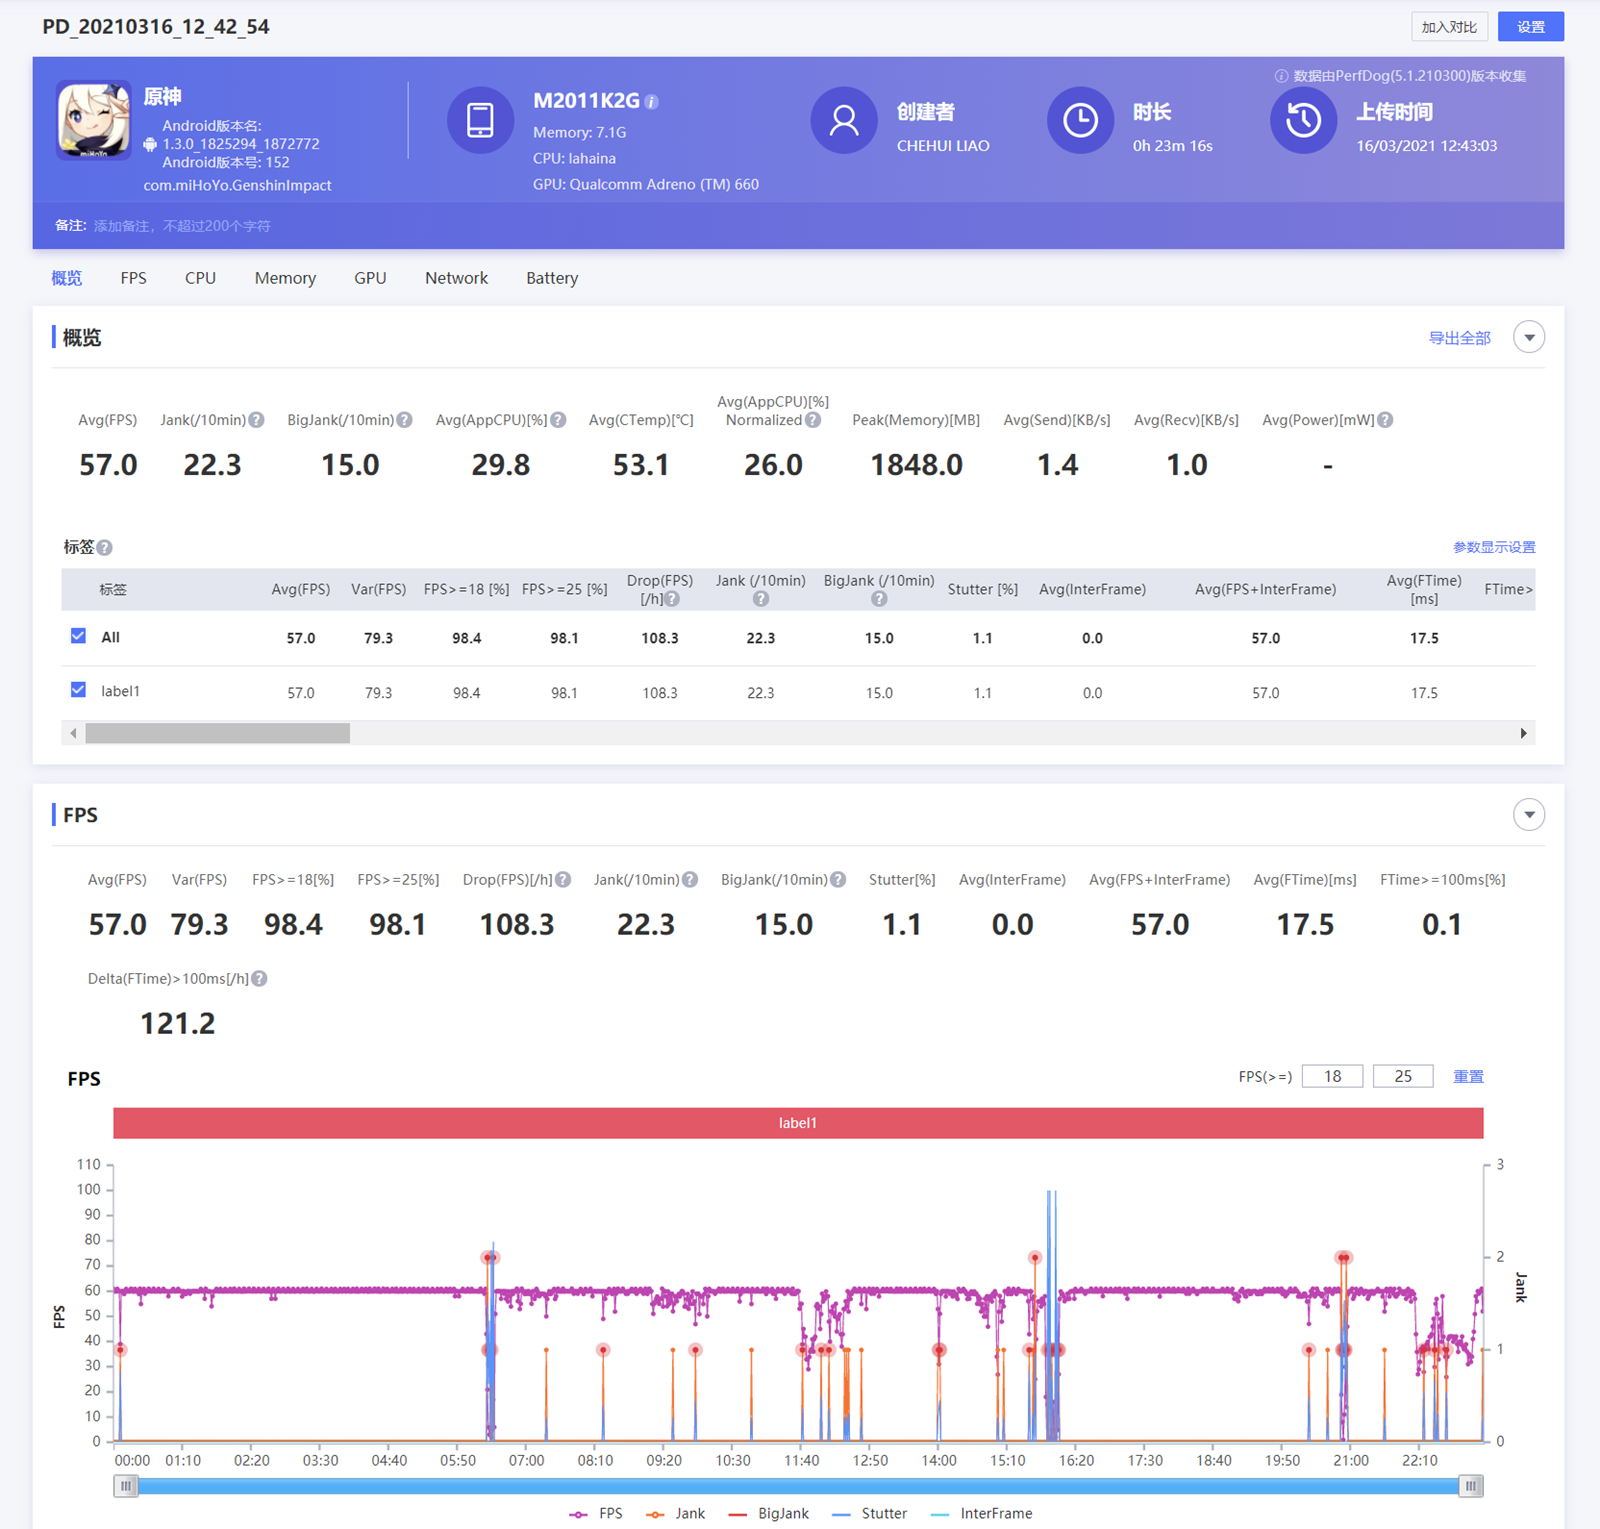This screenshot has height=1529, width=1600.
Task: Open the Battery tab
Action: tap(552, 278)
